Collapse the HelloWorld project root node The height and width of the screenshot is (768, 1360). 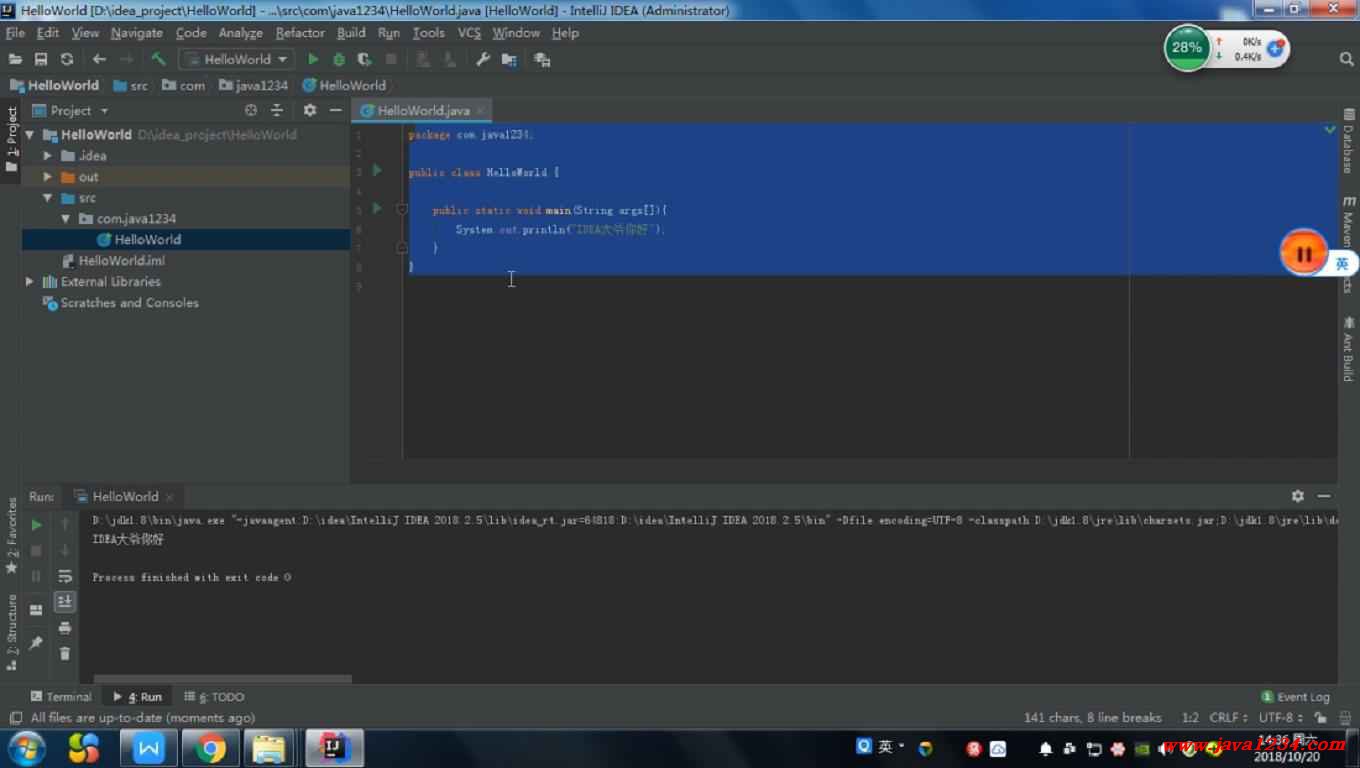click(30, 135)
